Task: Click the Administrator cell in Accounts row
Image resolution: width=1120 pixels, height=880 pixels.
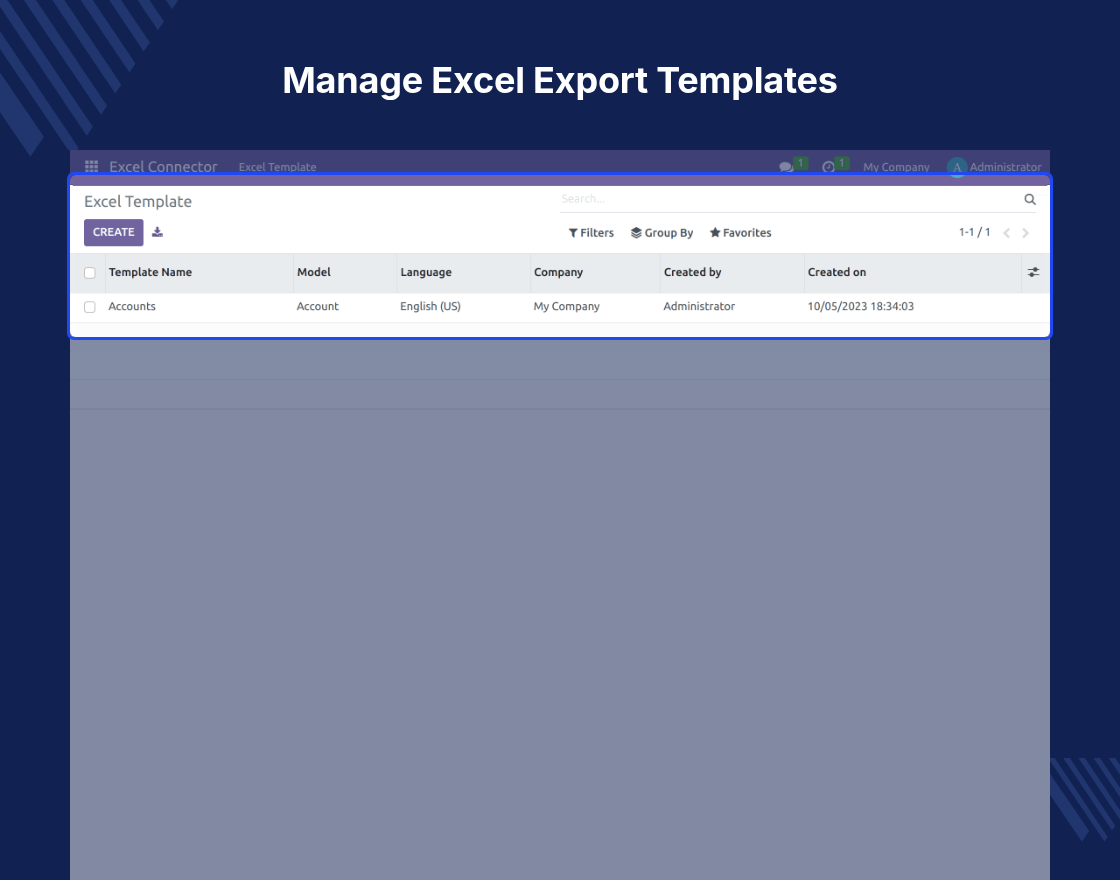Action: [x=699, y=306]
